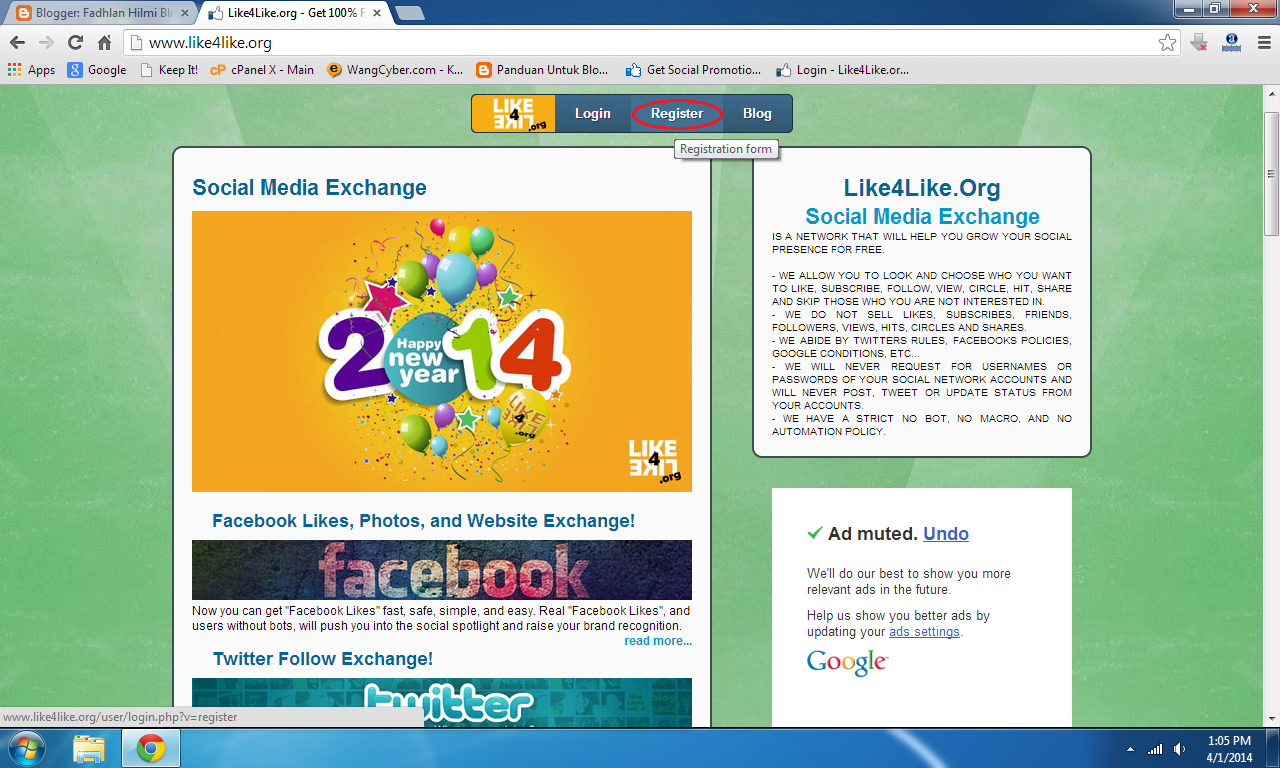1280x768 pixels.
Task: Go back with the browser back arrow
Action: (17, 43)
